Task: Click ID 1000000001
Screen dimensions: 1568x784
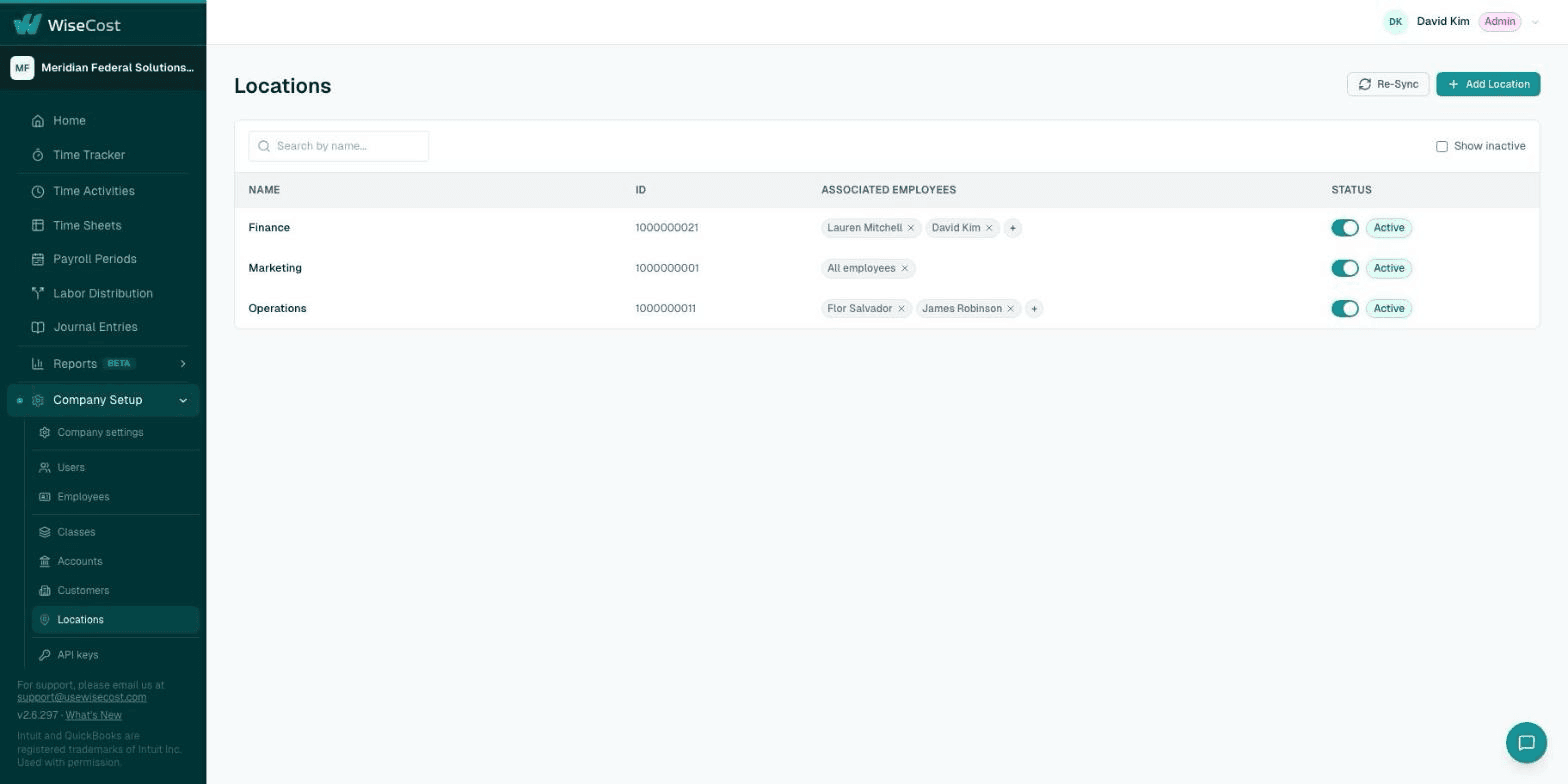Action: coord(667,268)
